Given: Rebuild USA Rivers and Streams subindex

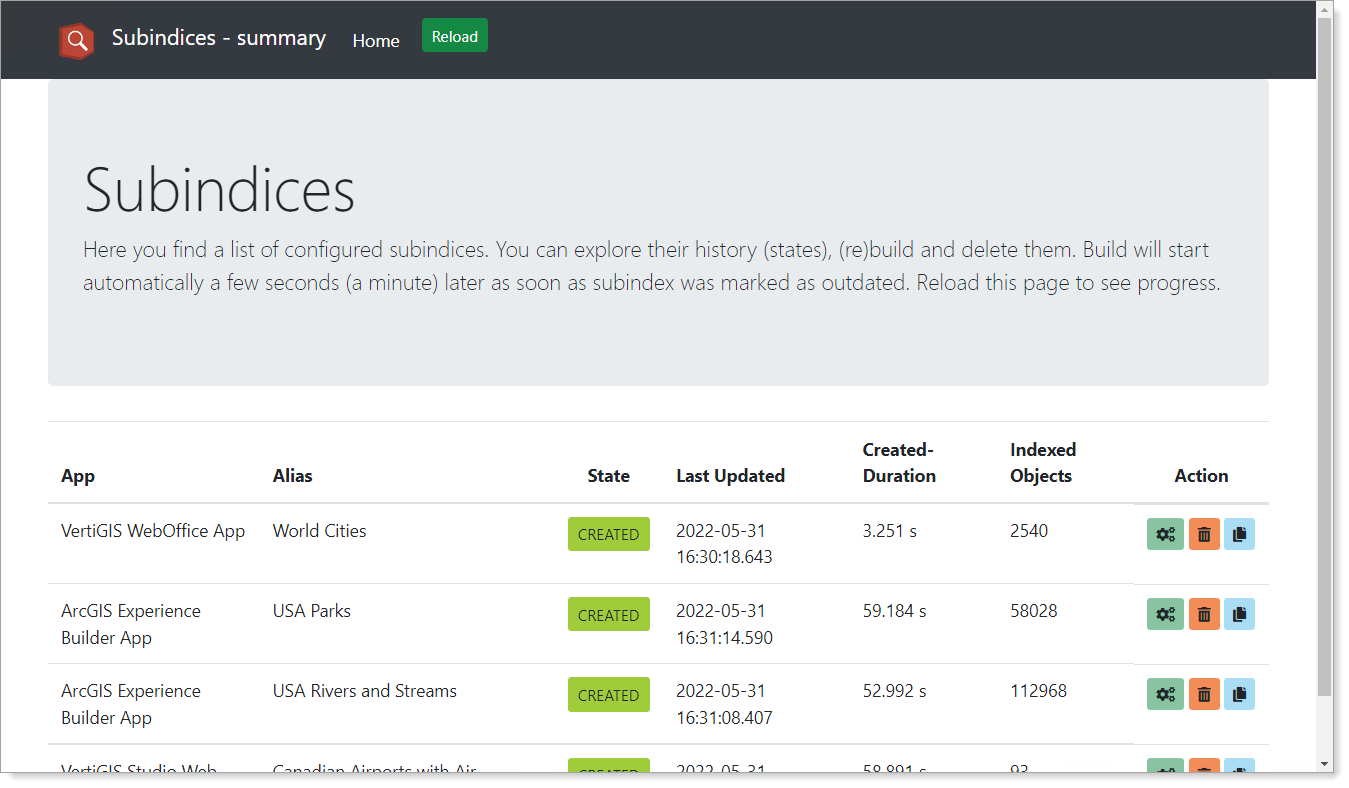Looking at the screenshot, I should pyautogui.click(x=1165, y=694).
